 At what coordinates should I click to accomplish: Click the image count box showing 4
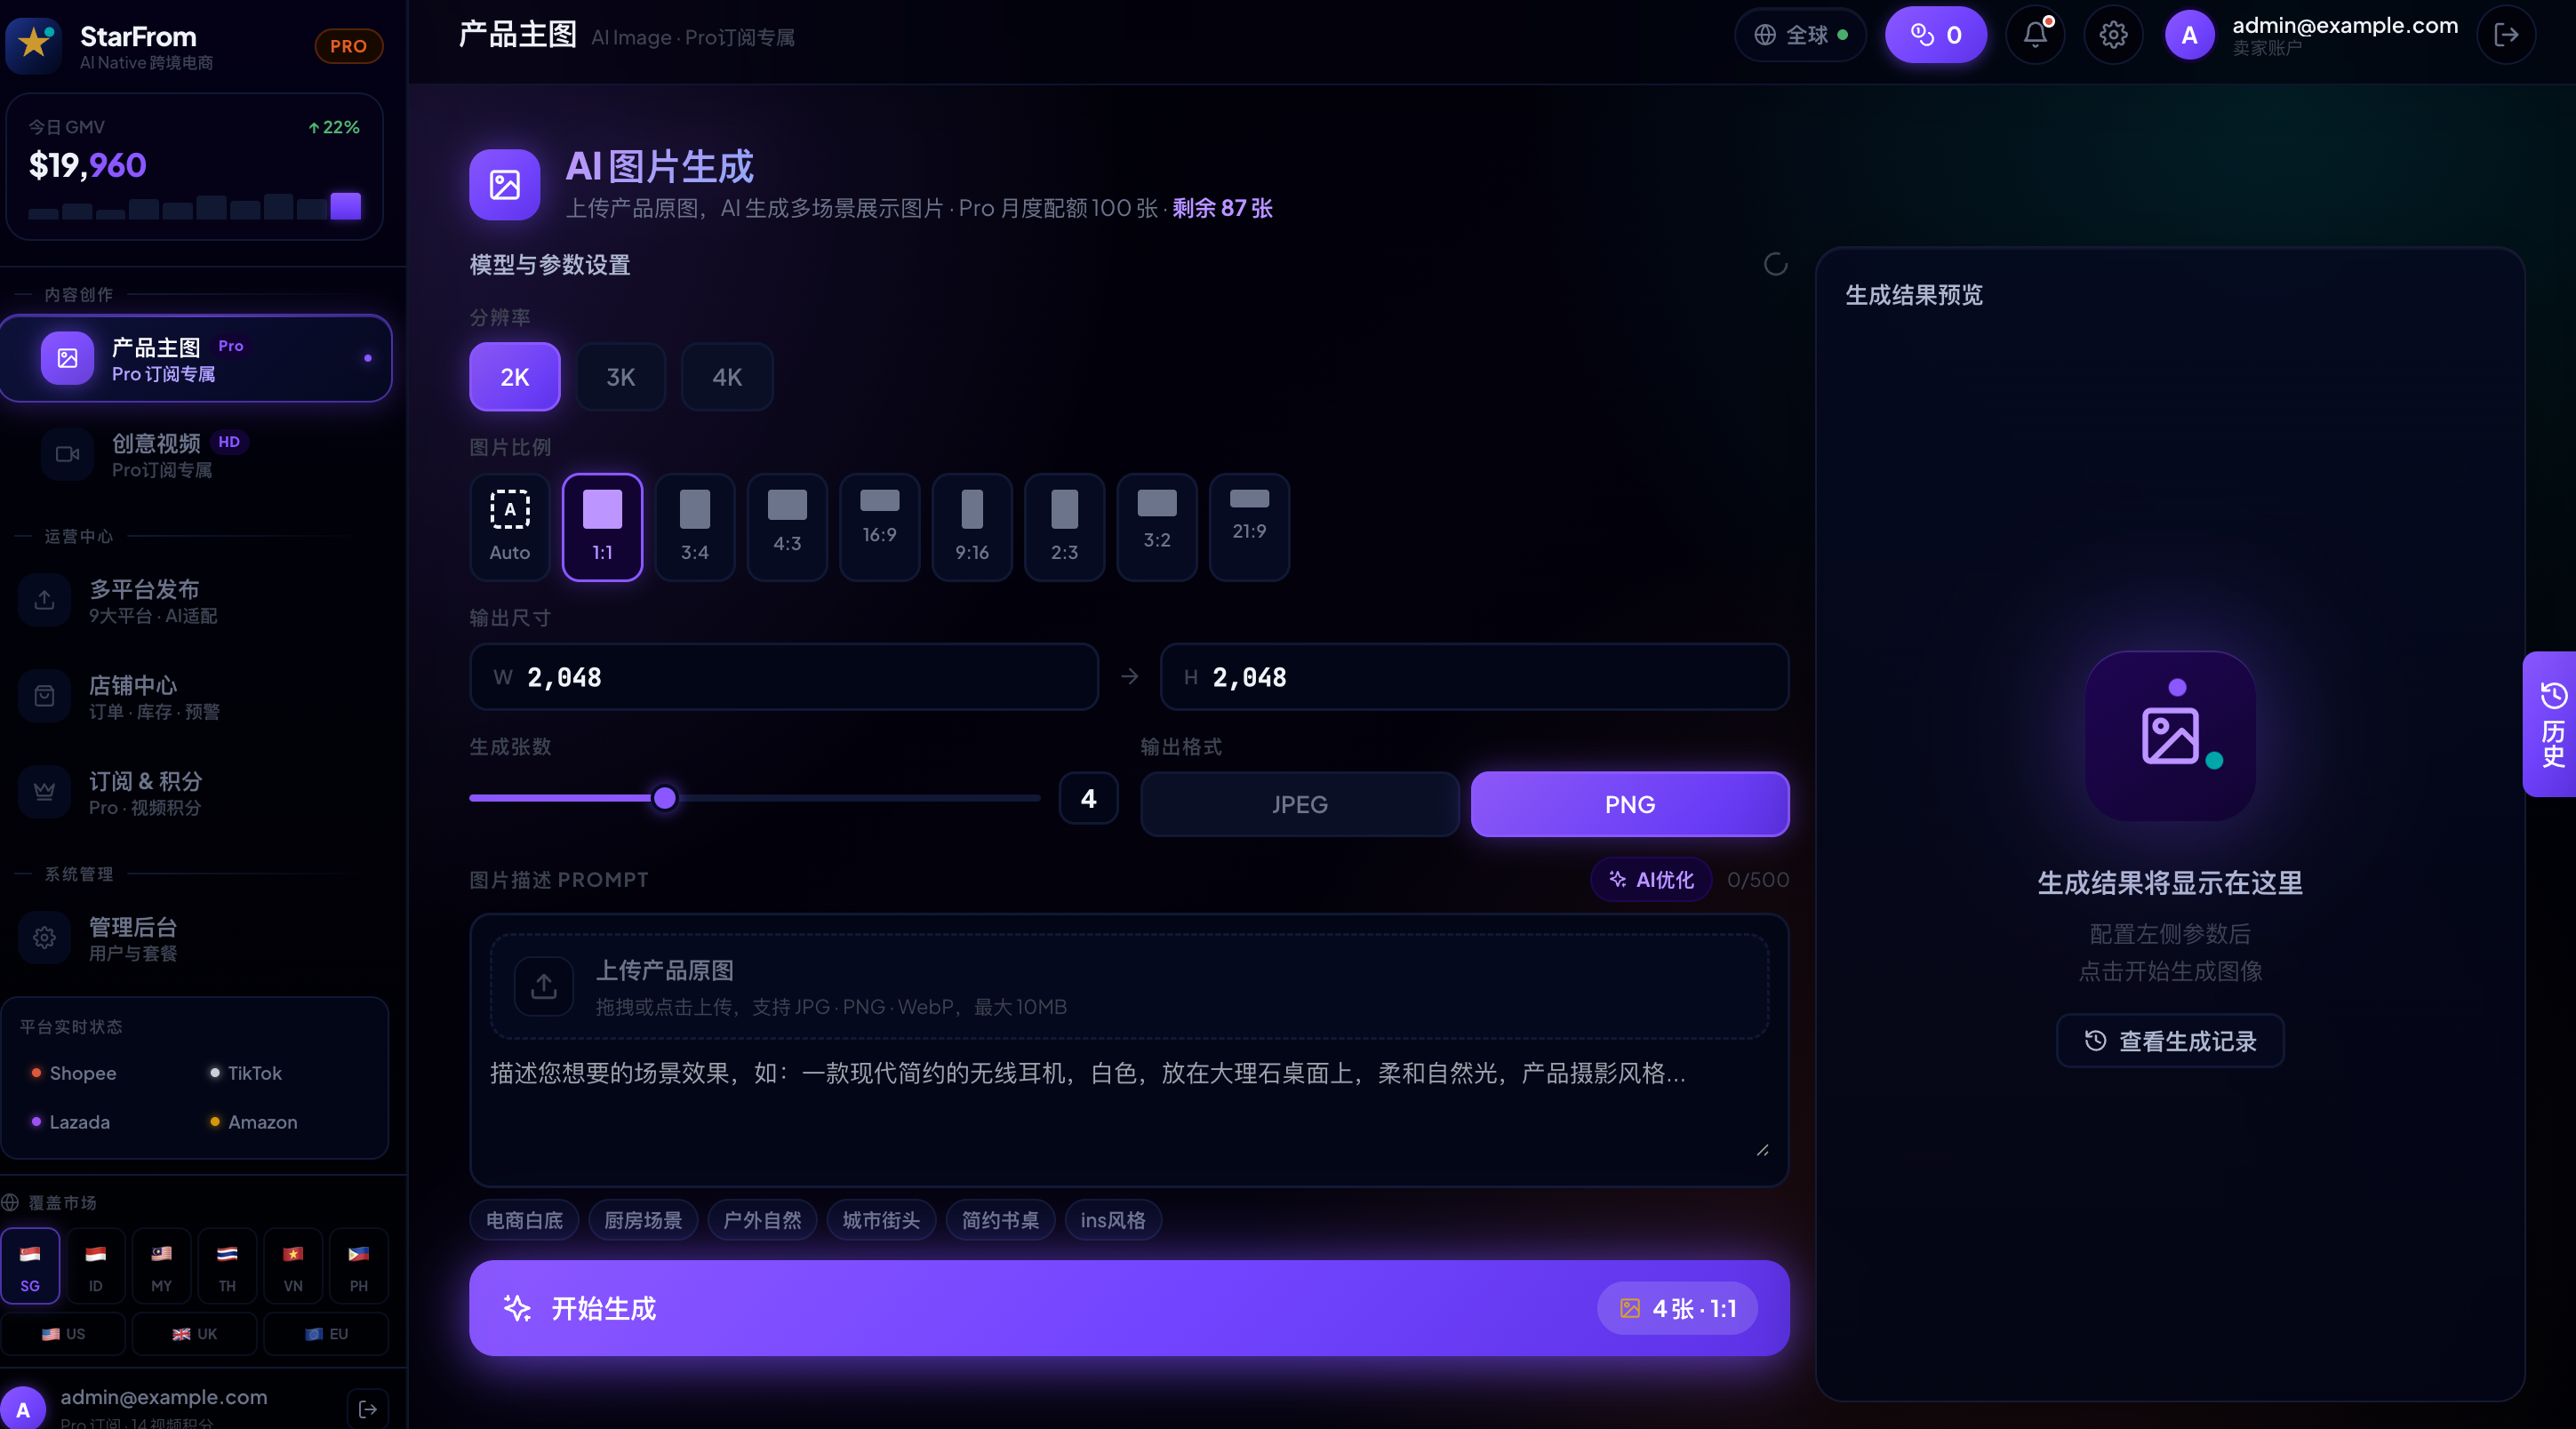click(1088, 798)
